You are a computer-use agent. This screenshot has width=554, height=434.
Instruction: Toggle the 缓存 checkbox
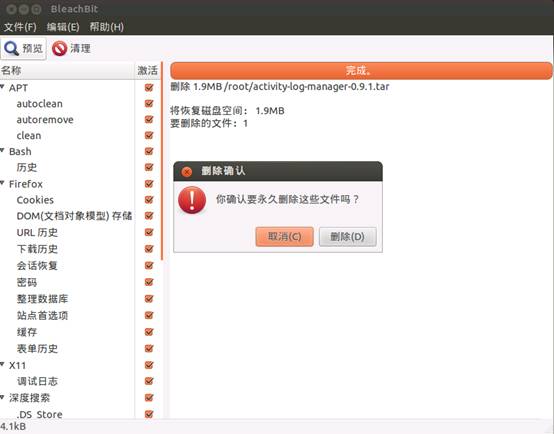pos(149,332)
